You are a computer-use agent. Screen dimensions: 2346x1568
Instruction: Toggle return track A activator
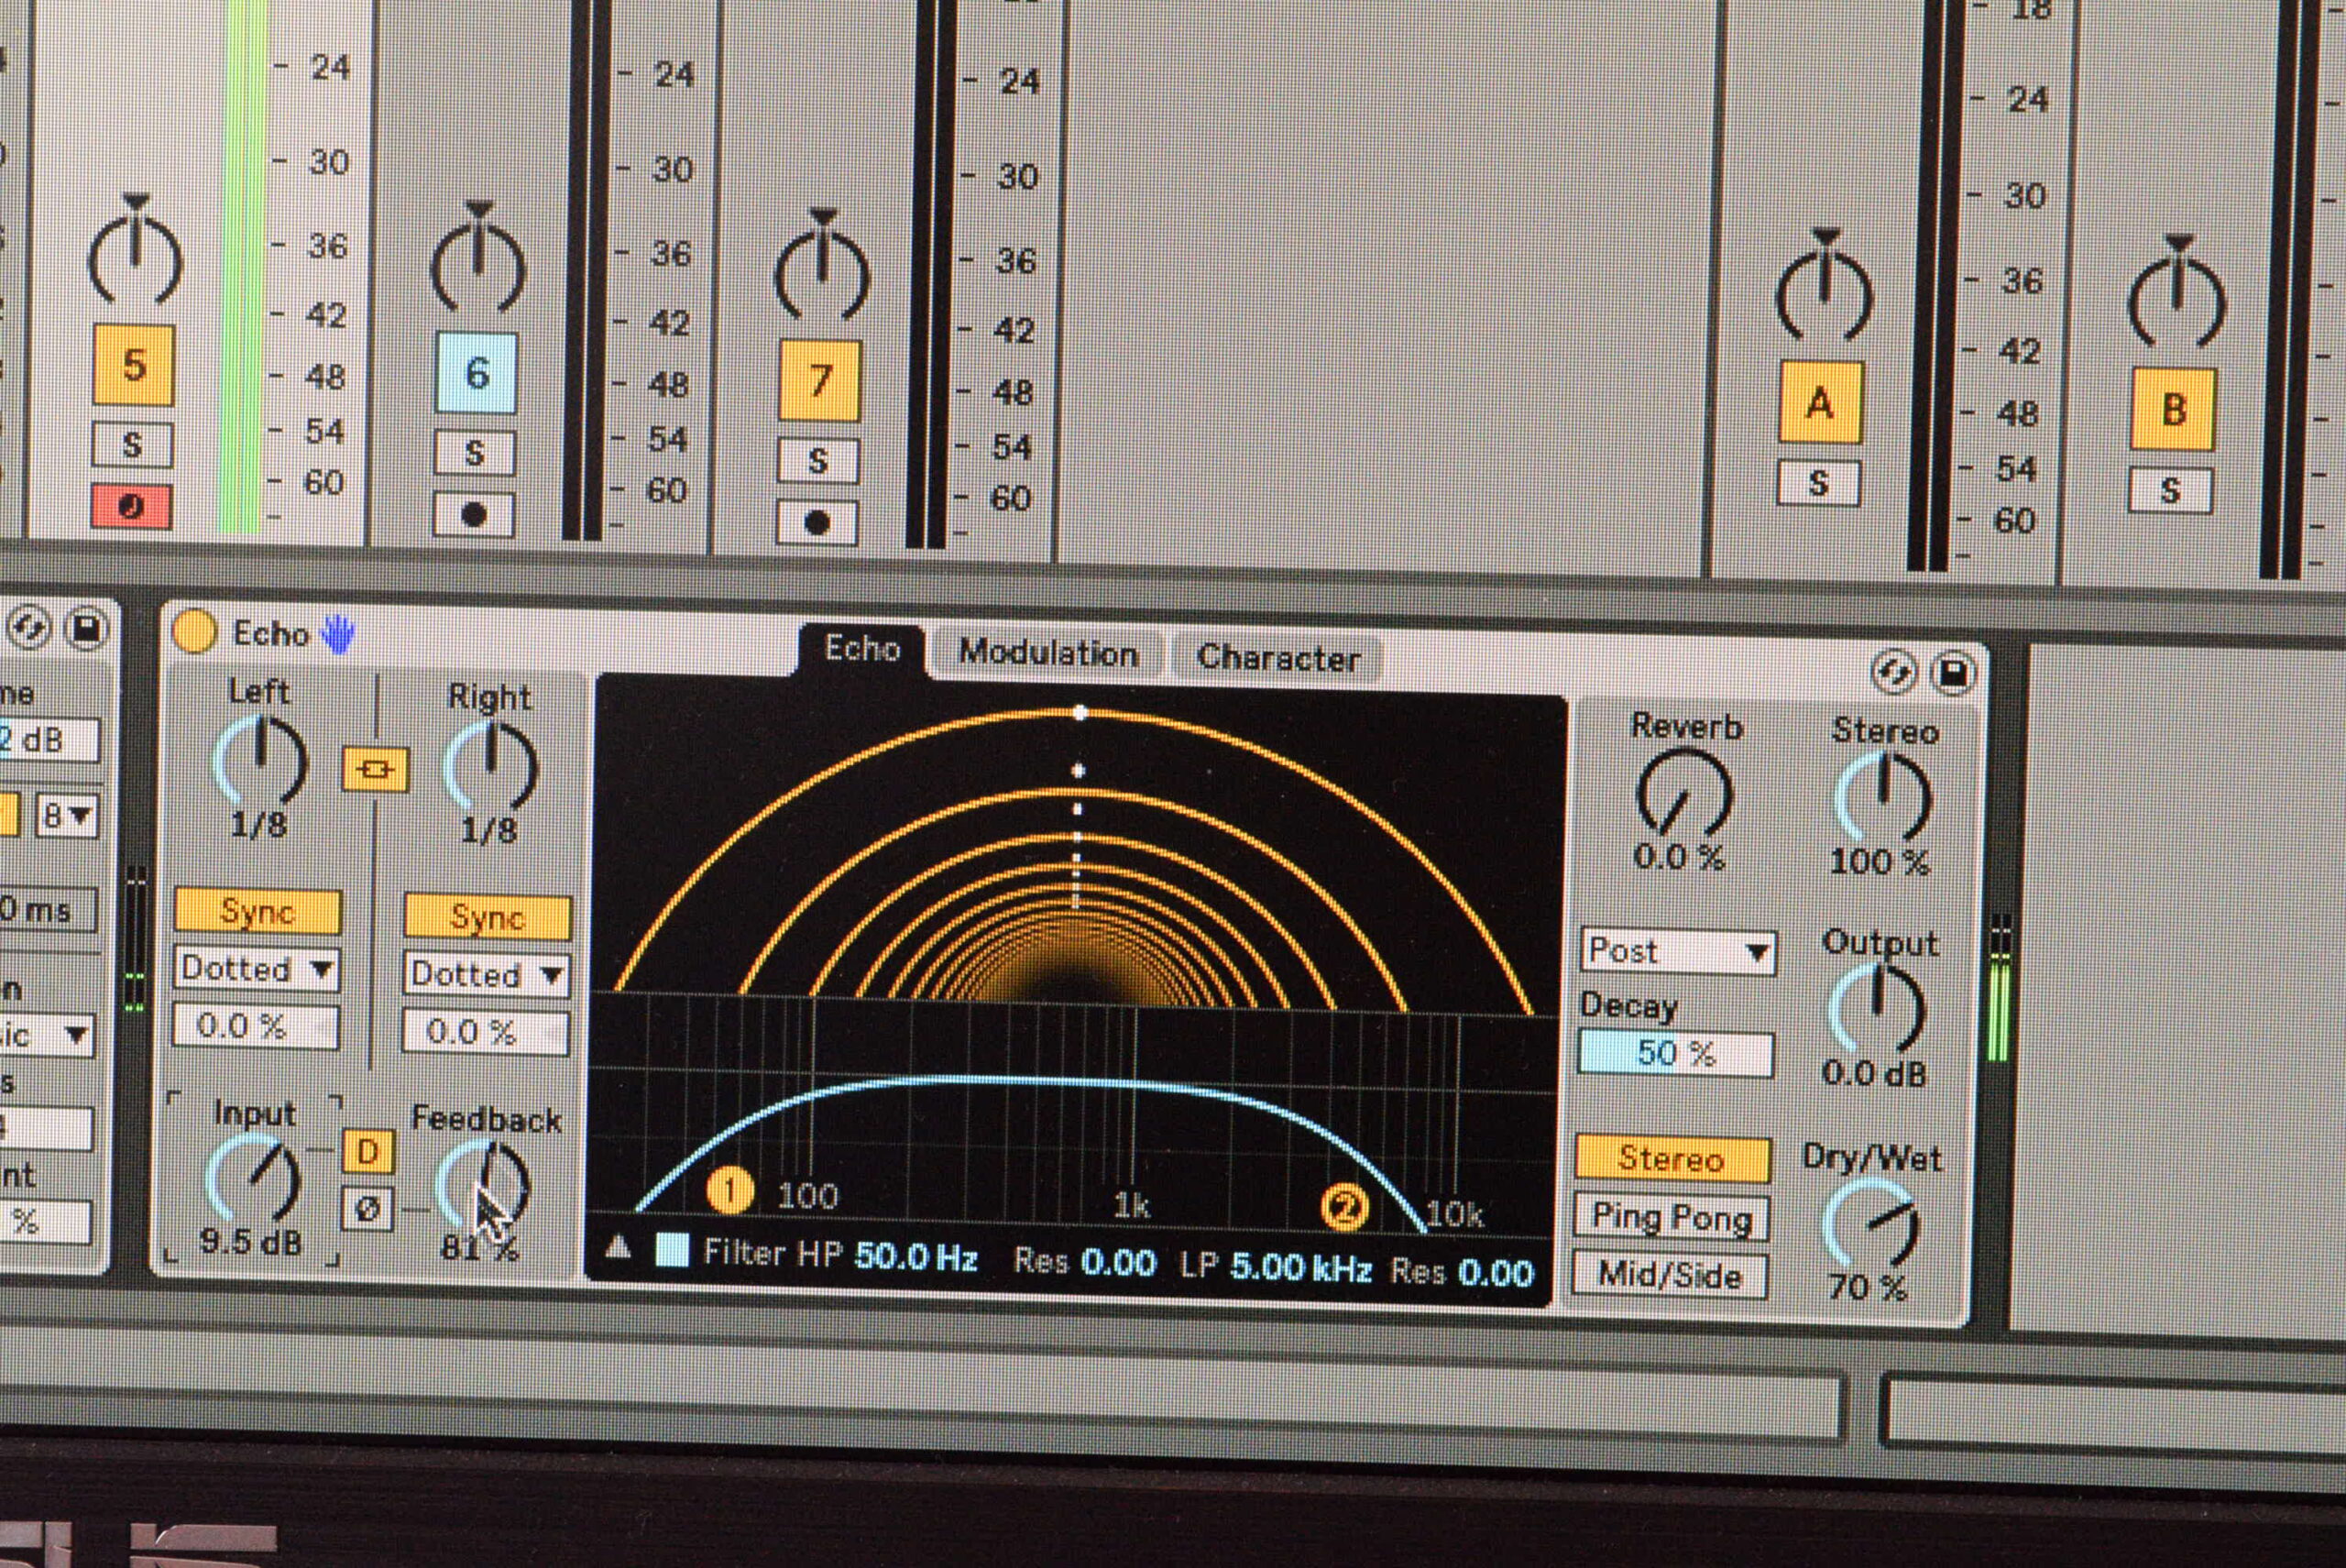pos(1820,403)
